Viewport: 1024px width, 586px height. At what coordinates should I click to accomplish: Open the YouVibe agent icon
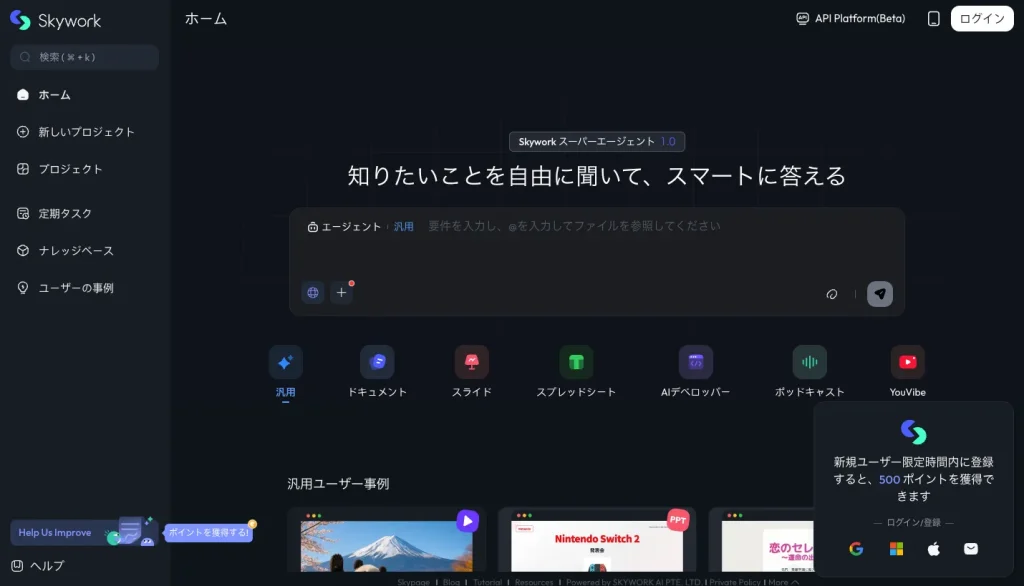tap(907, 362)
